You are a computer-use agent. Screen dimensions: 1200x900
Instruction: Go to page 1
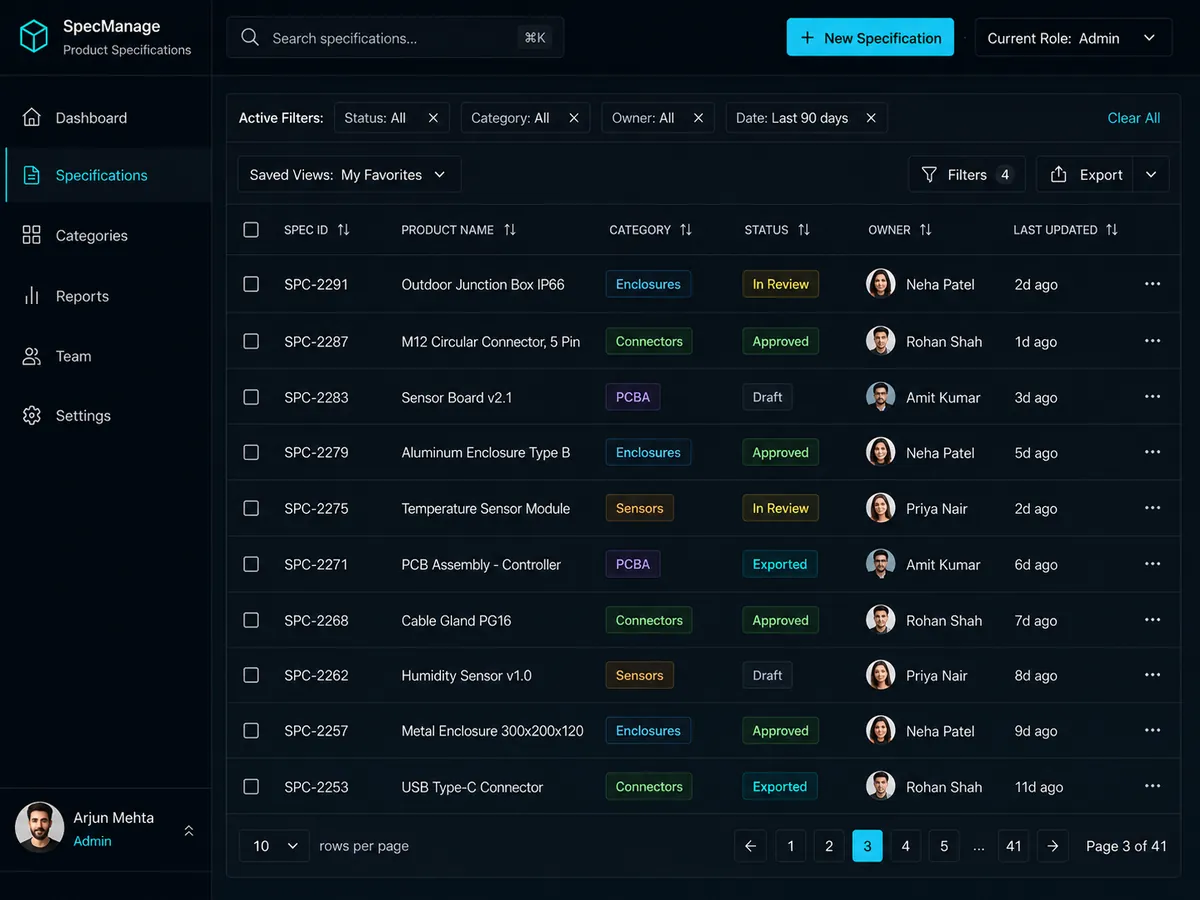coord(790,846)
